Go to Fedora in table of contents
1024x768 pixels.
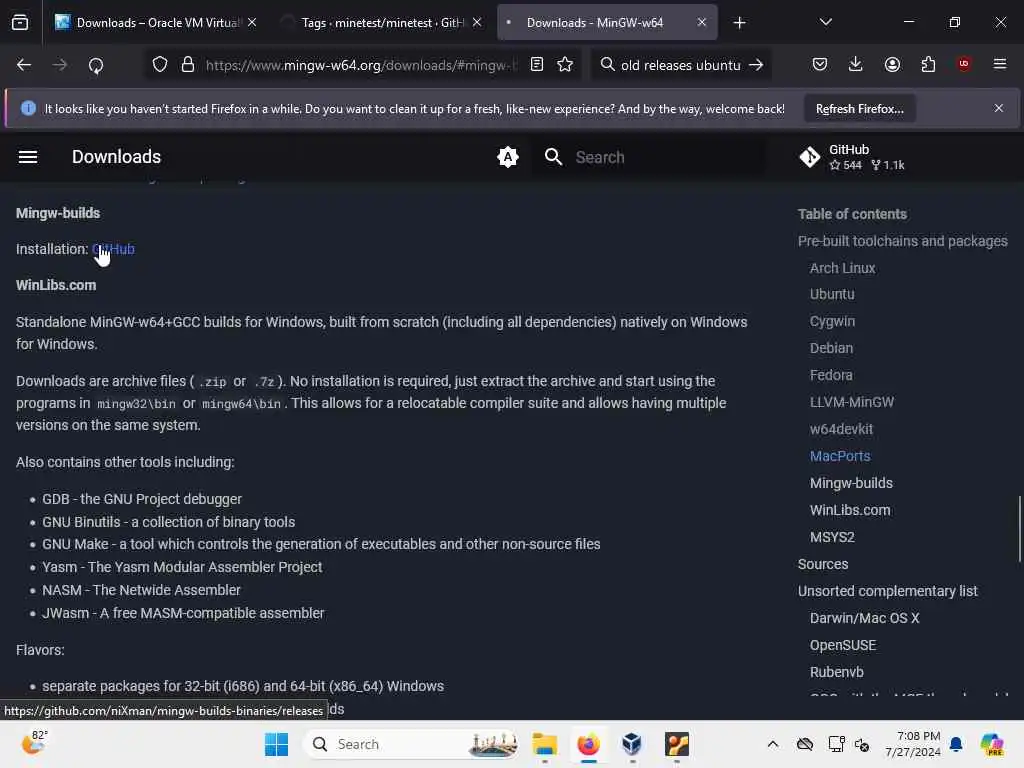[831, 375]
